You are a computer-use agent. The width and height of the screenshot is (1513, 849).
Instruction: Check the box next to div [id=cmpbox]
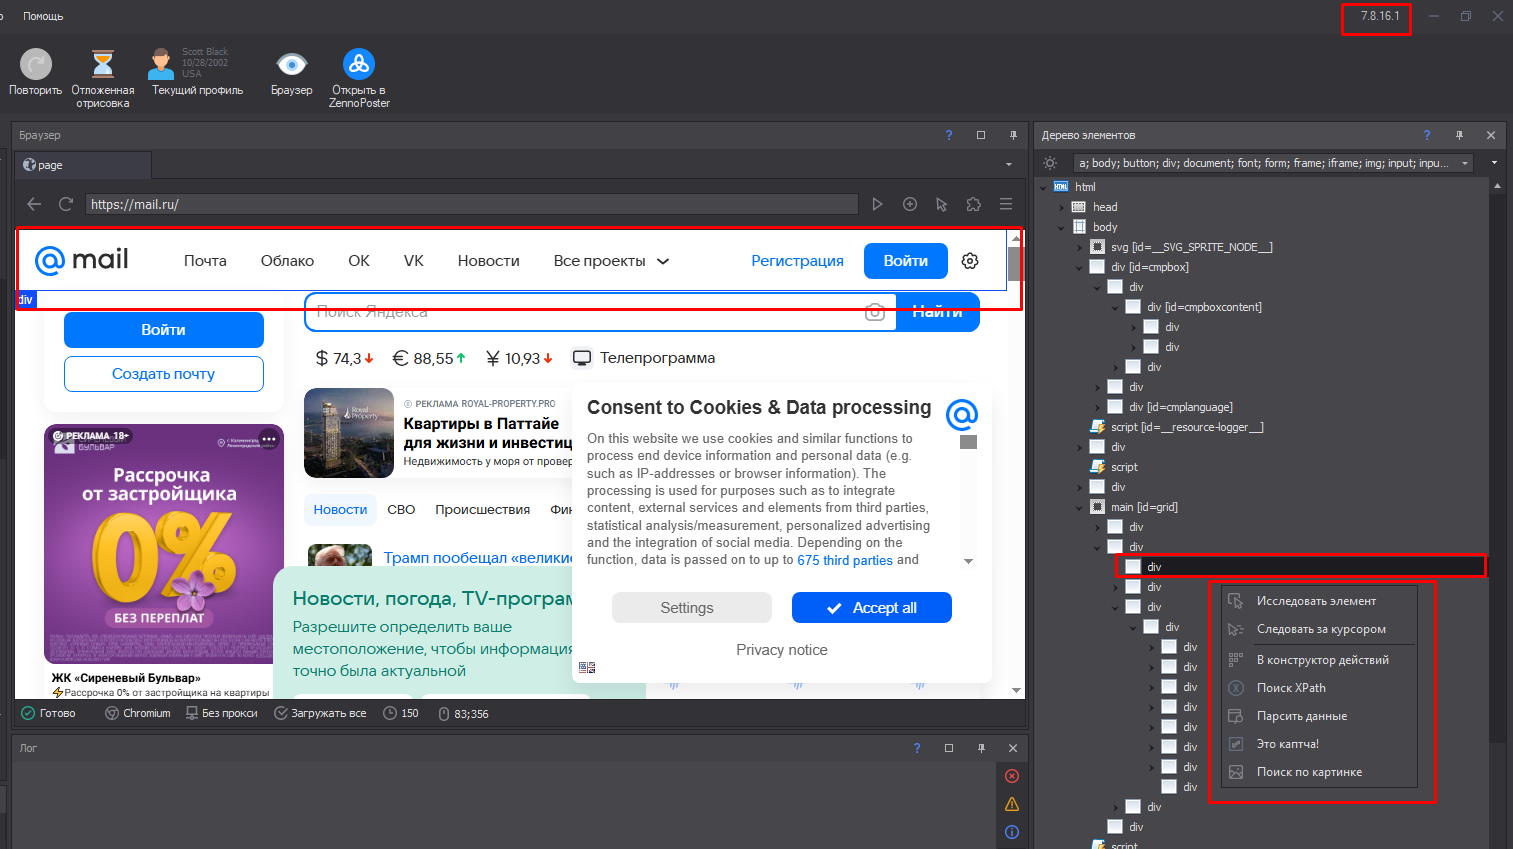tap(1097, 267)
